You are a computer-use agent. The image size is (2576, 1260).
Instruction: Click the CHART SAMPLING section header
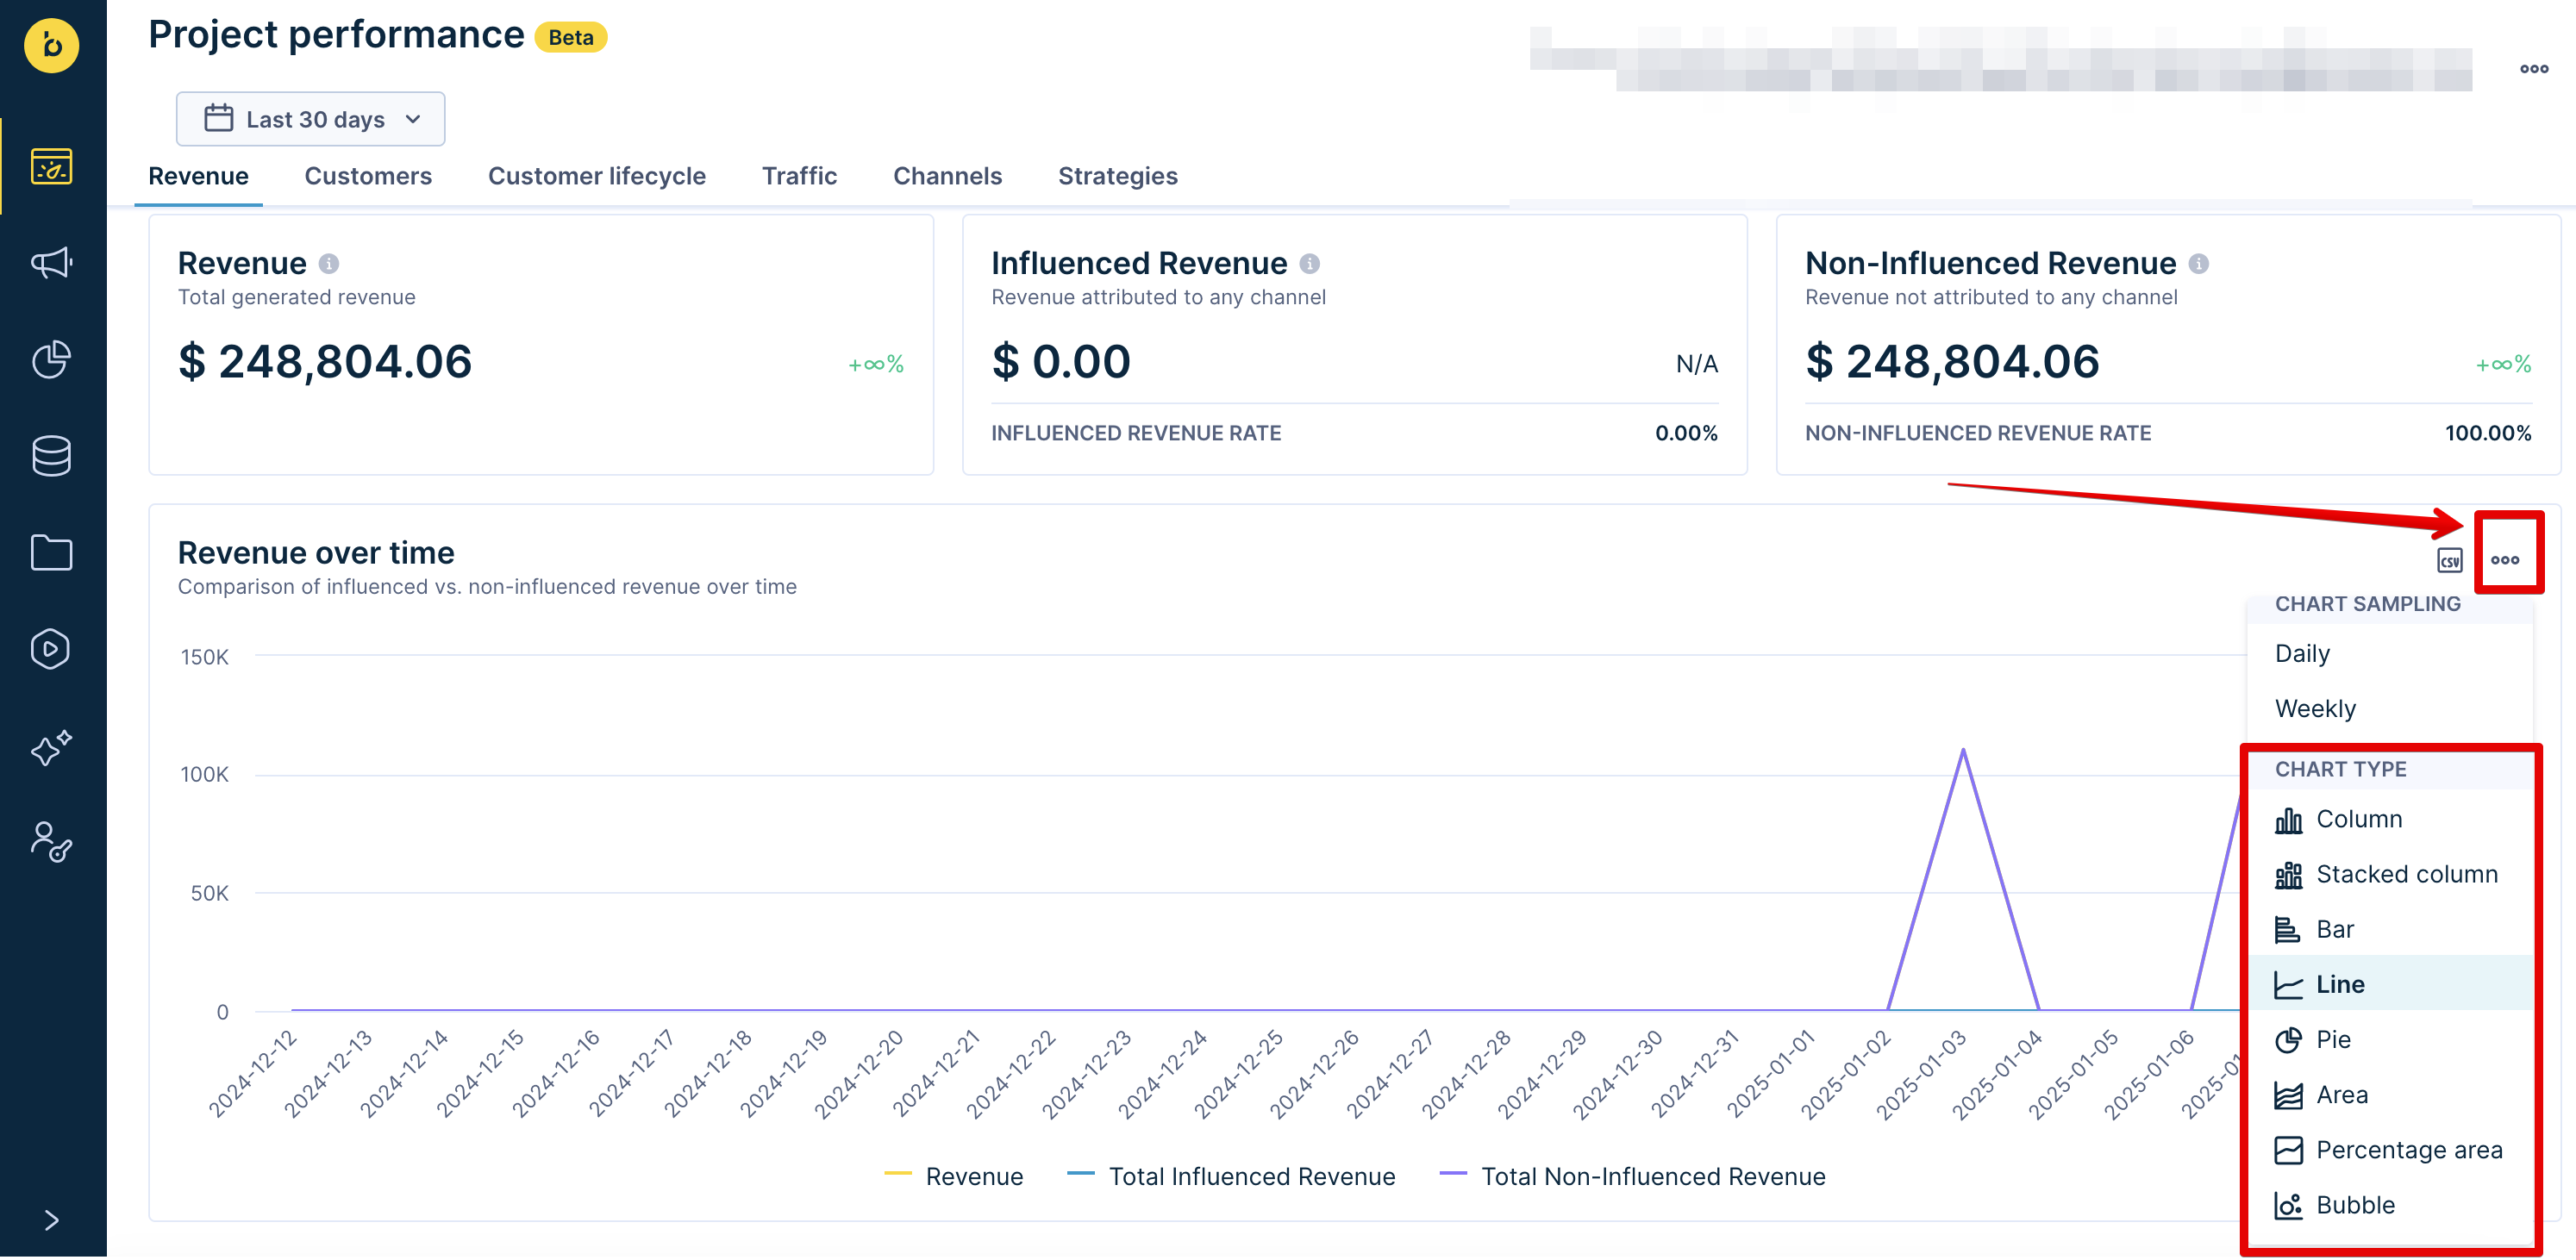pyautogui.click(x=2367, y=605)
